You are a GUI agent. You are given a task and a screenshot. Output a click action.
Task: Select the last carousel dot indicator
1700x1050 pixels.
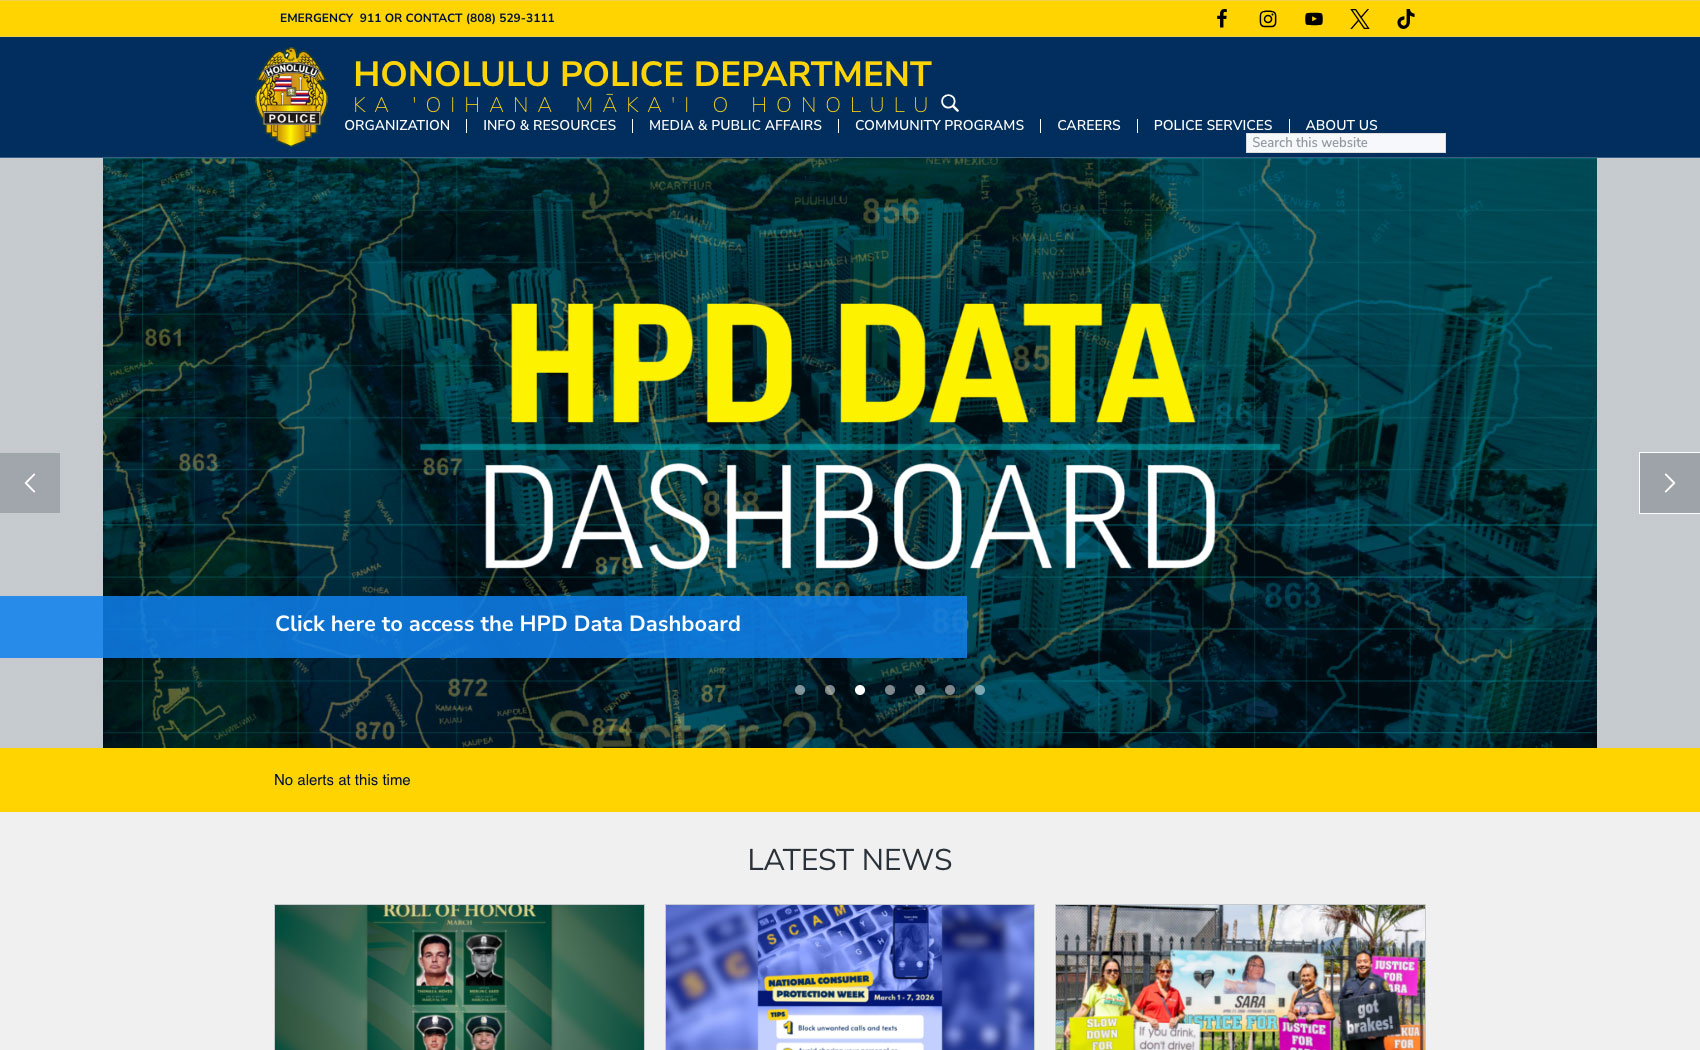980,690
